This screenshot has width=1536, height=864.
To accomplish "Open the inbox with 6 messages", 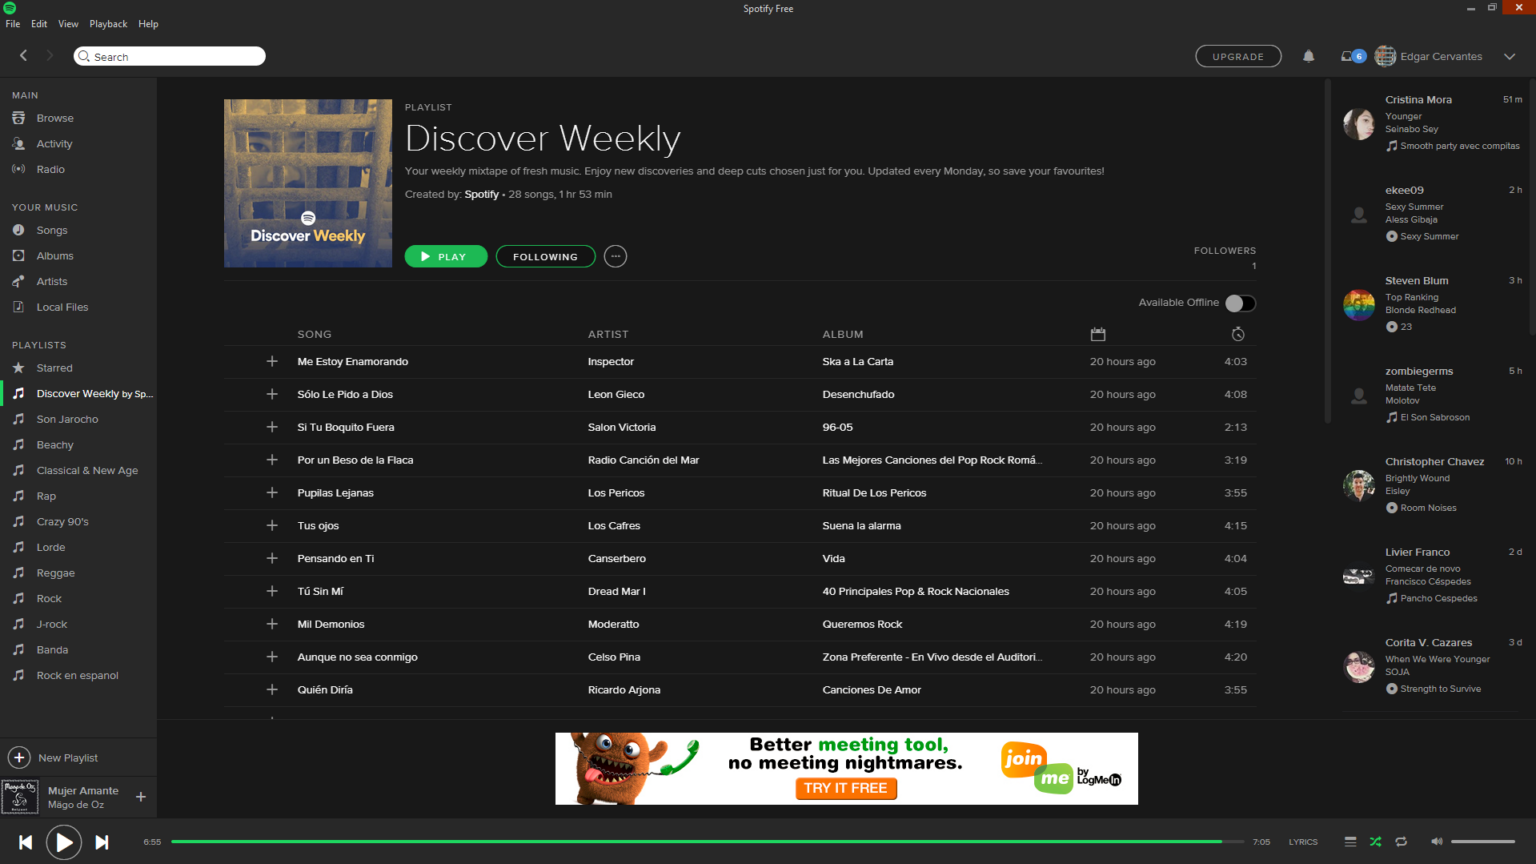I will 1350,56.
